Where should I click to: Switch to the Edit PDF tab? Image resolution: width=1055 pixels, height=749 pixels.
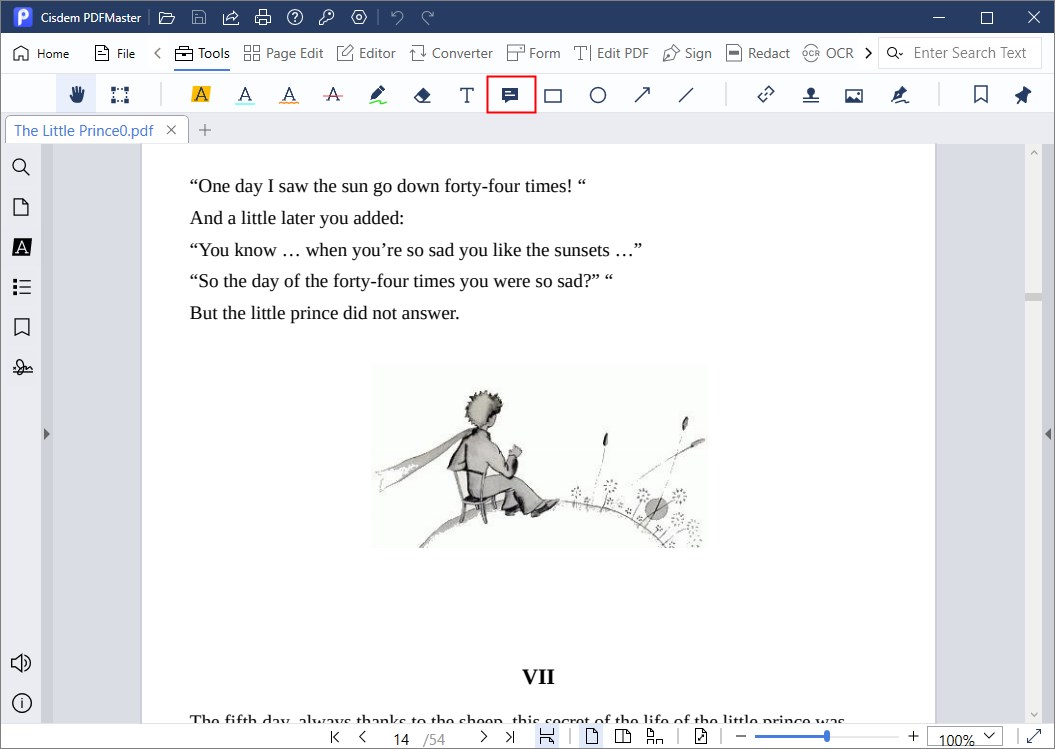click(x=611, y=53)
